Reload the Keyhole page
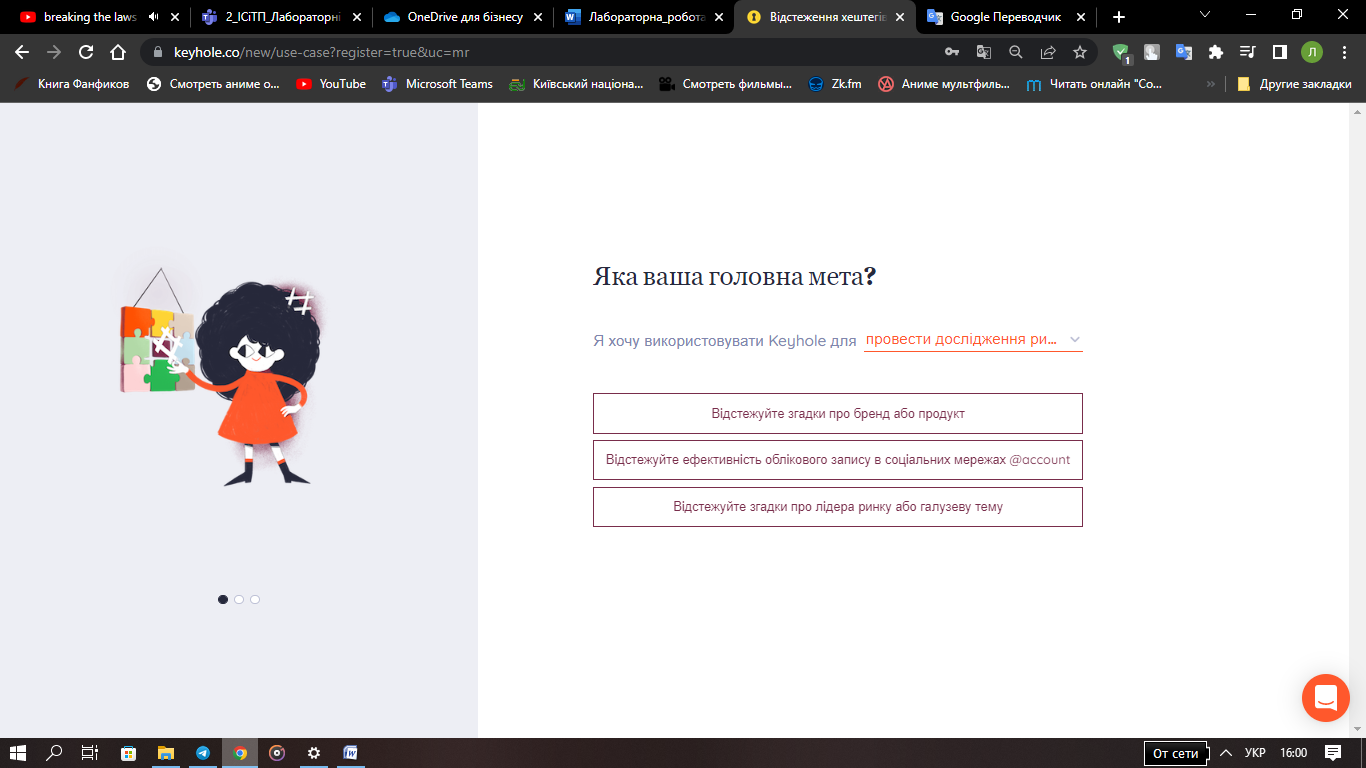Viewport: 1366px width, 768px height. (86, 52)
